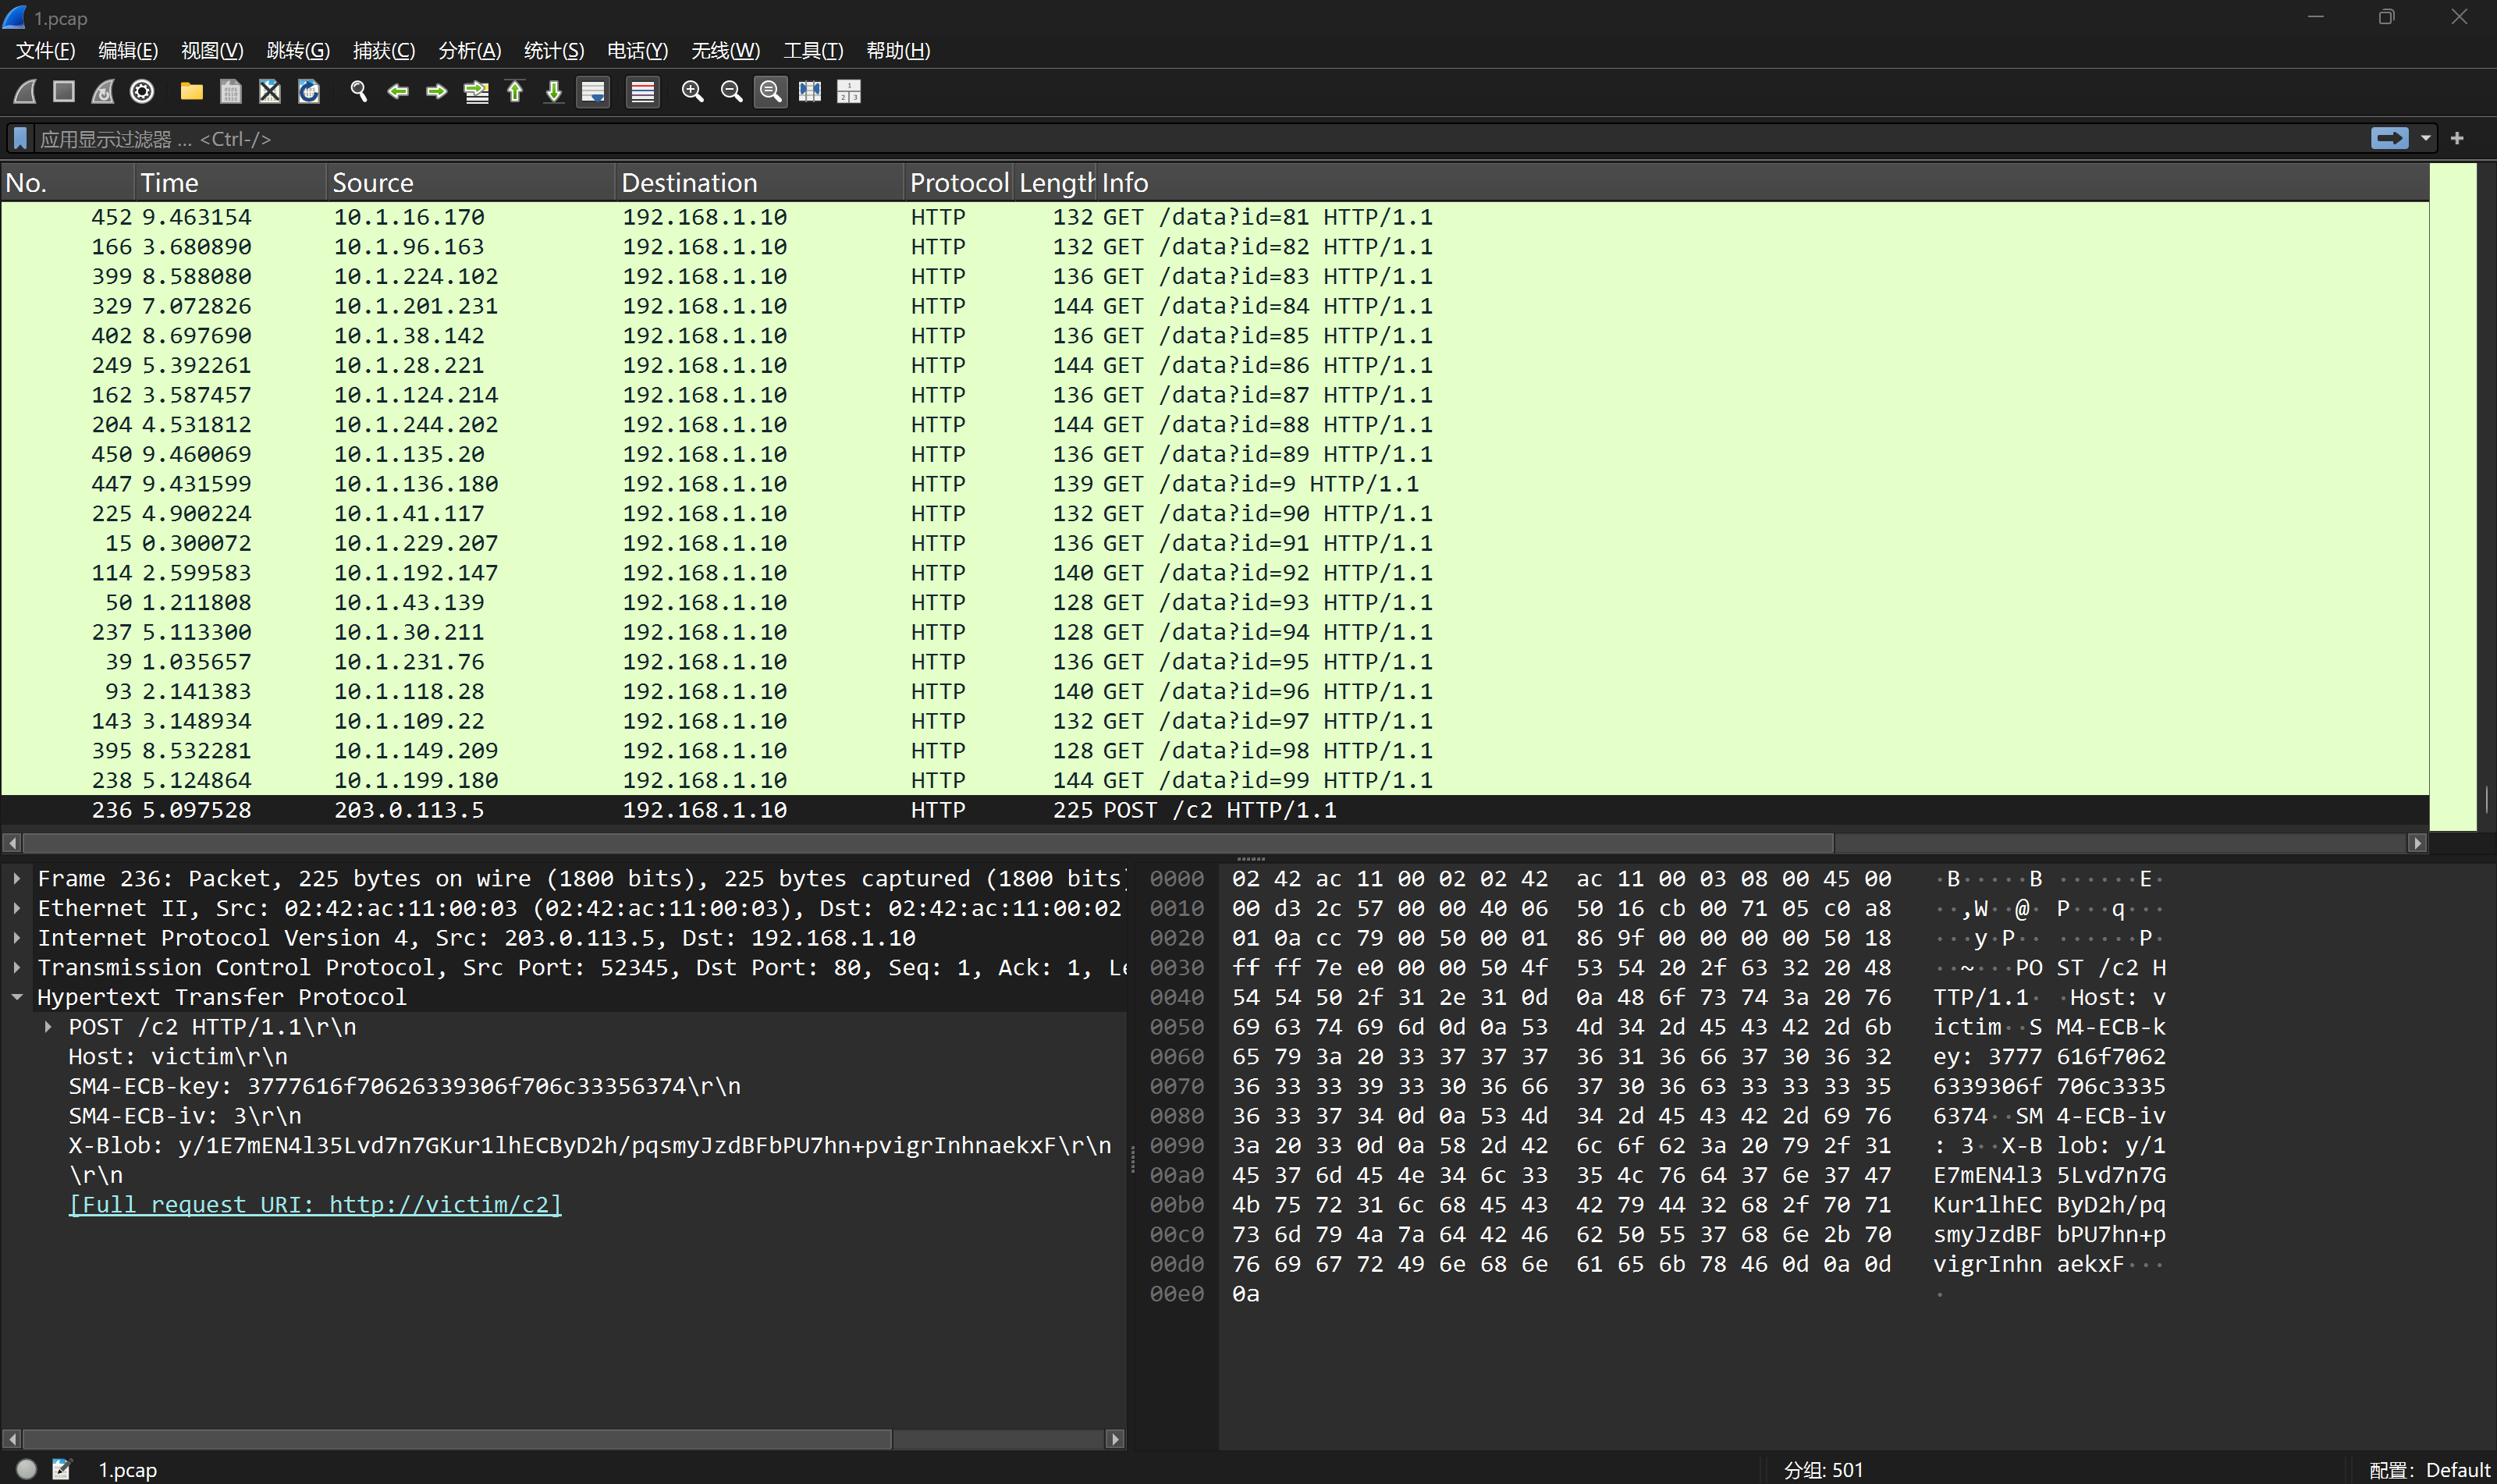Image resolution: width=2497 pixels, height=1484 pixels.
Task: Collapse Hypertext Transfer Protocol section
Action: point(17,997)
